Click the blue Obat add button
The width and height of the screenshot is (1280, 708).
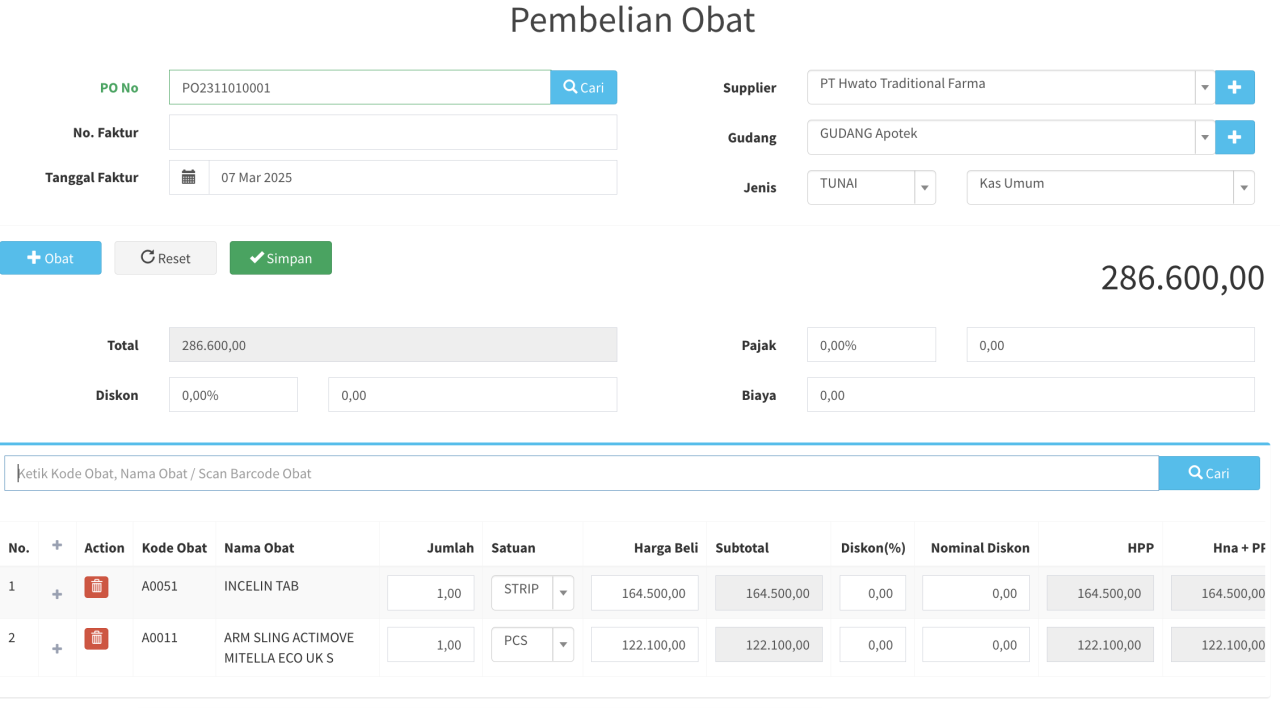click(x=50, y=258)
